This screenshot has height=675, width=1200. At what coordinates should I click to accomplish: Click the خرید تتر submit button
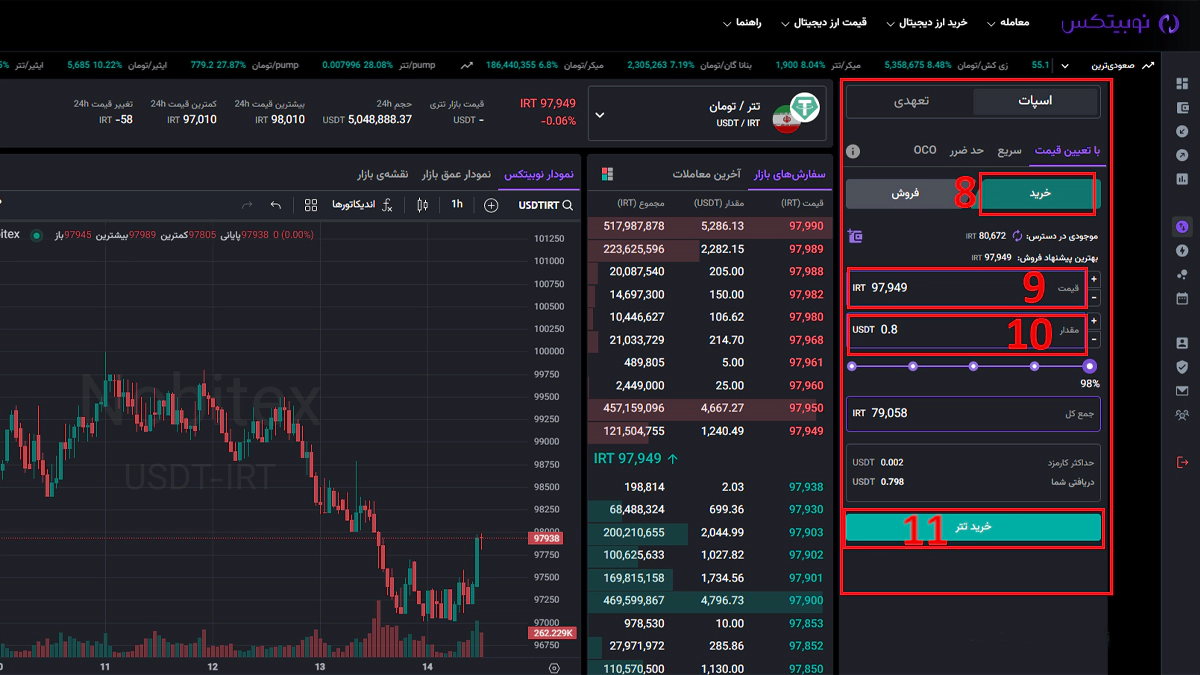click(973, 526)
